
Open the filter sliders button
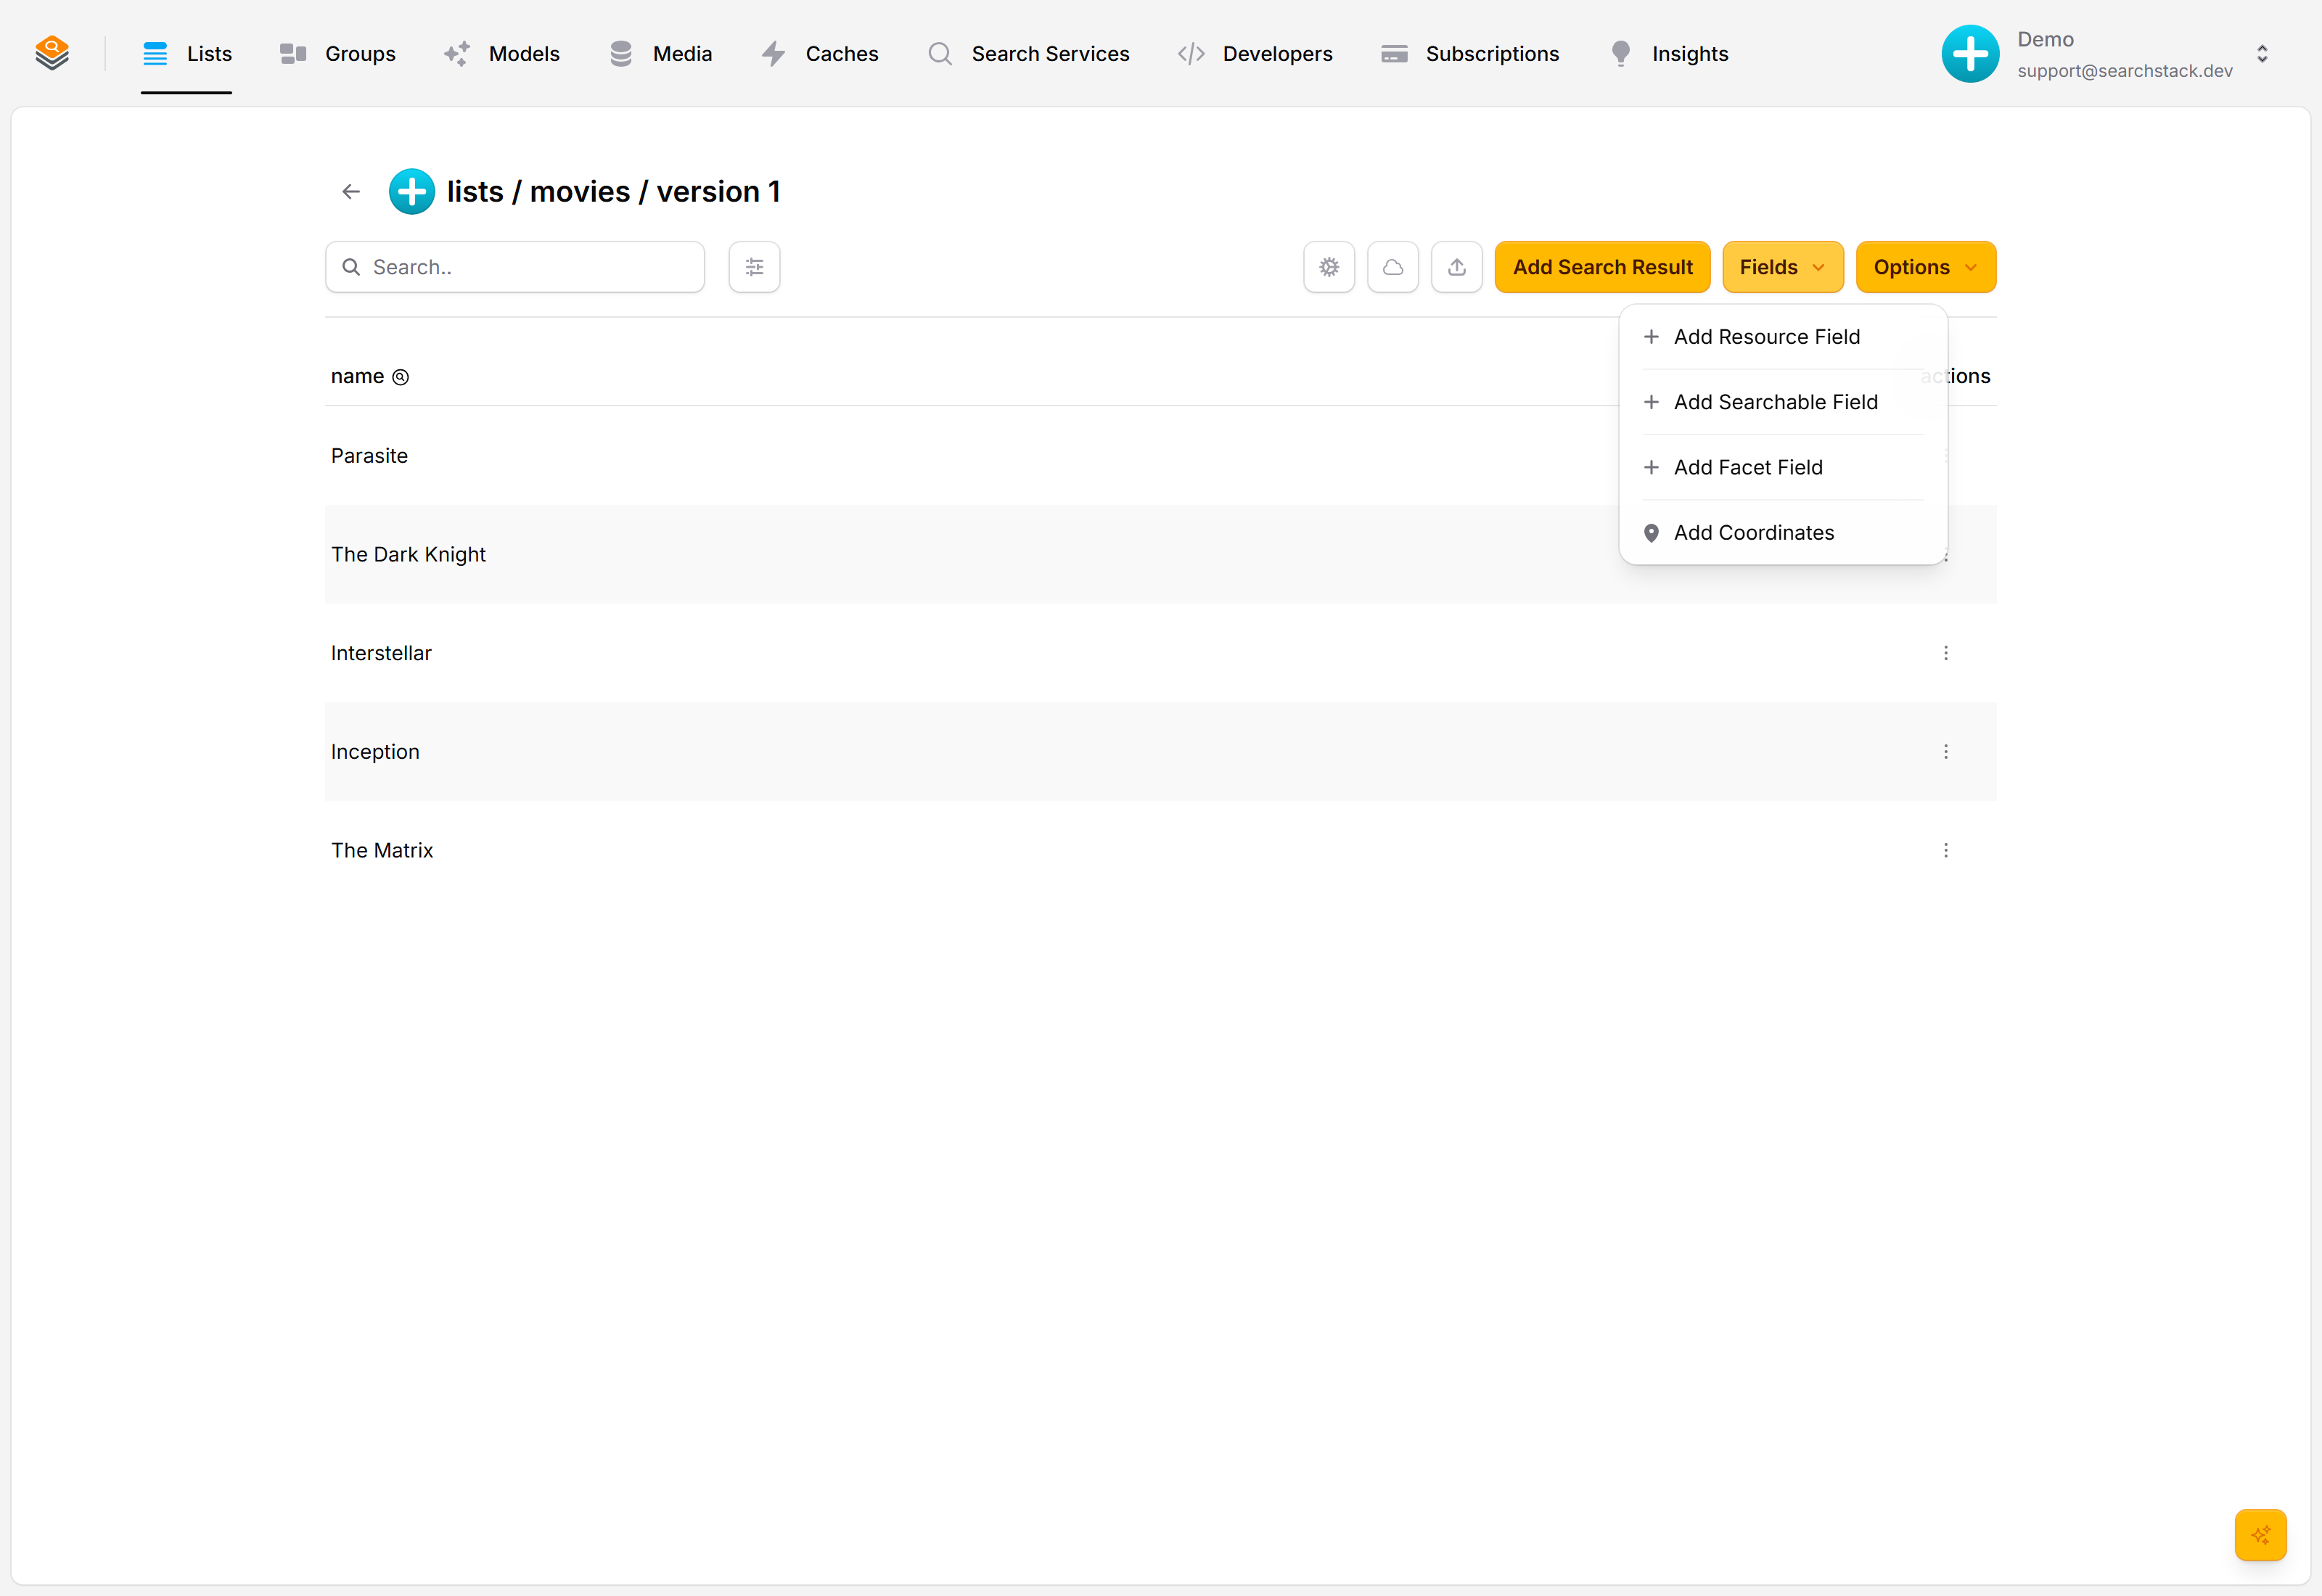point(754,267)
